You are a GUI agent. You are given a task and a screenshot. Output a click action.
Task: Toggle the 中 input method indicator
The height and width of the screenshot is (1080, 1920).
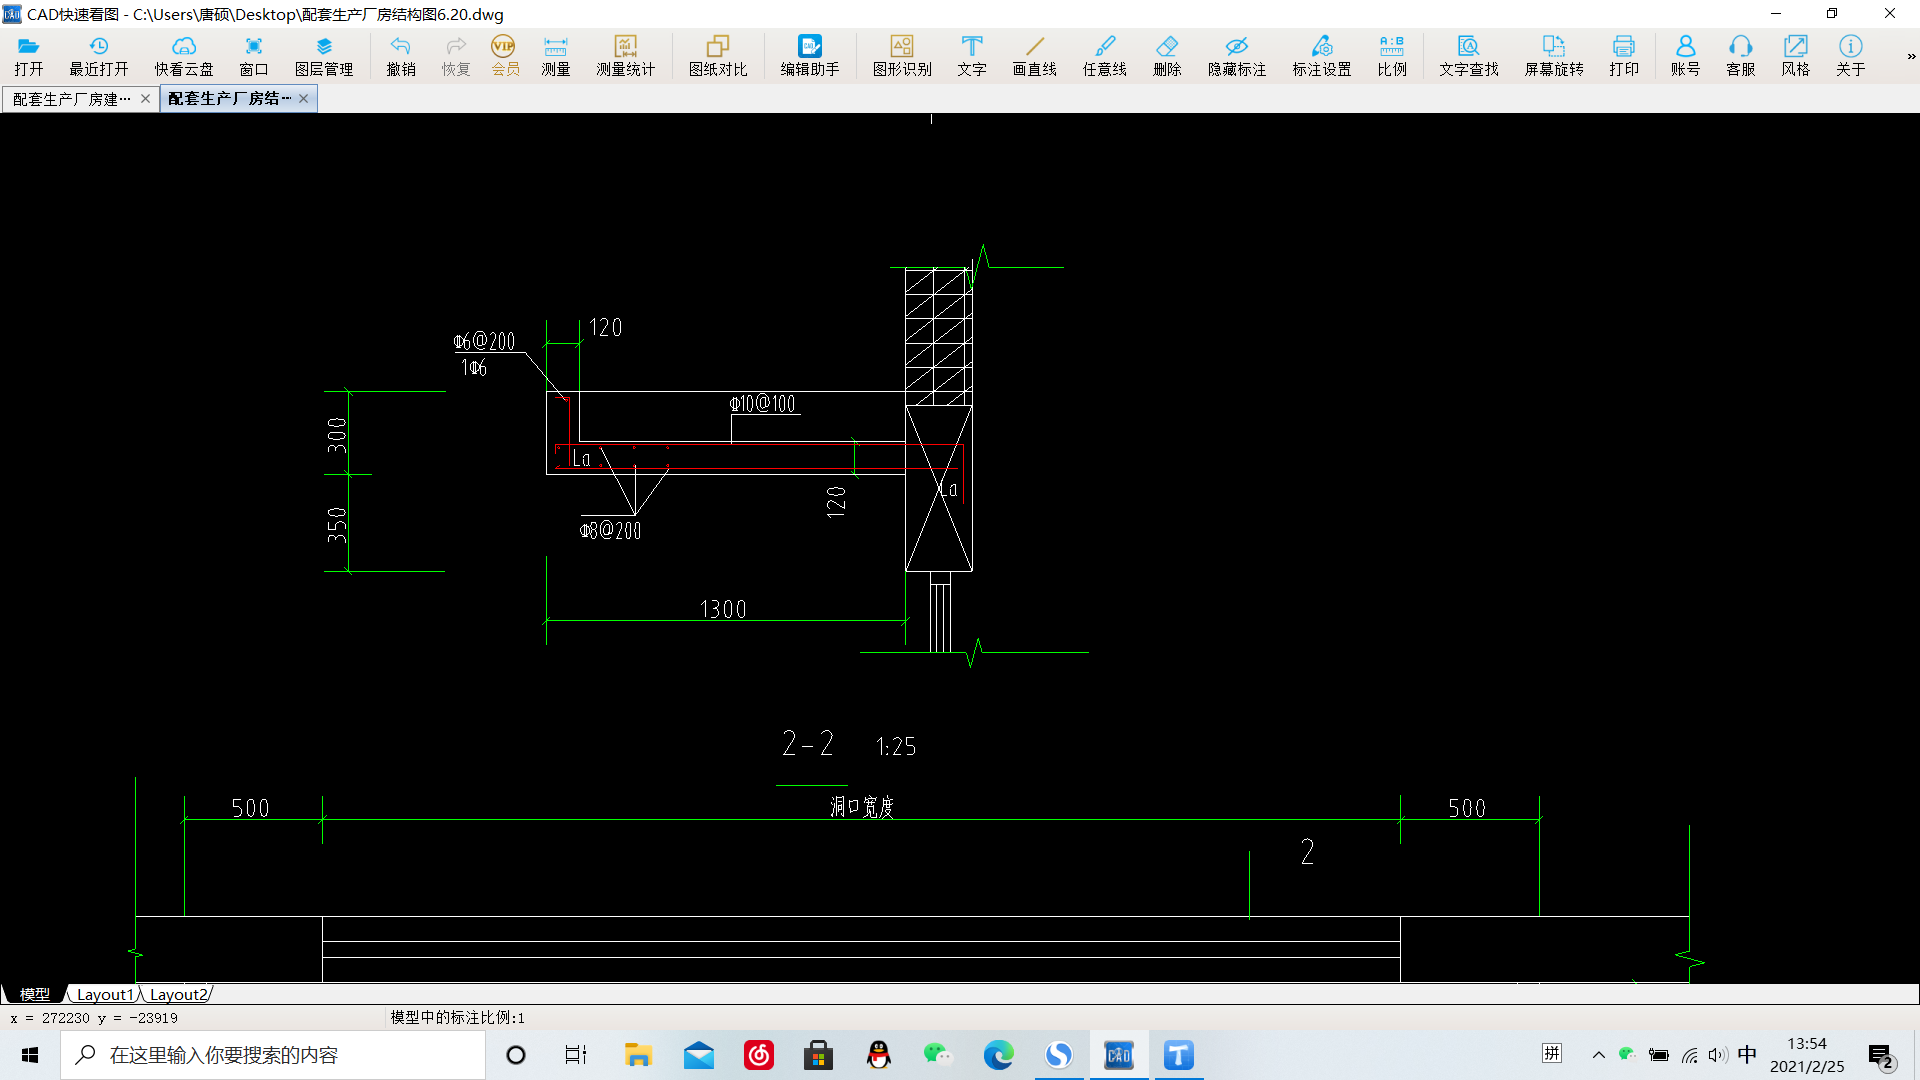[x=1747, y=1055]
